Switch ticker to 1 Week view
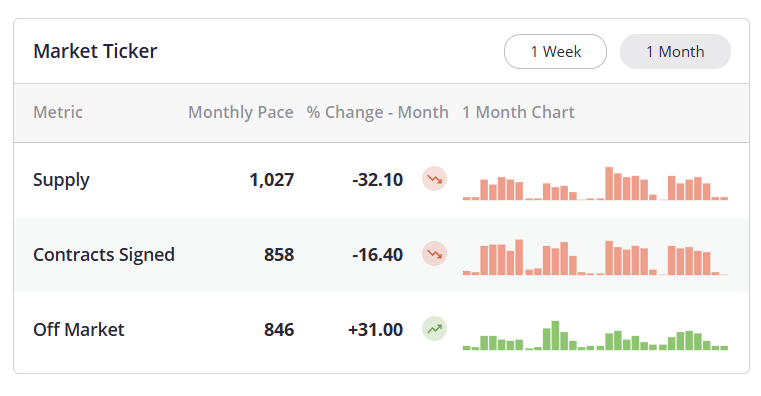Screen dimensions: 761x396 (555, 51)
